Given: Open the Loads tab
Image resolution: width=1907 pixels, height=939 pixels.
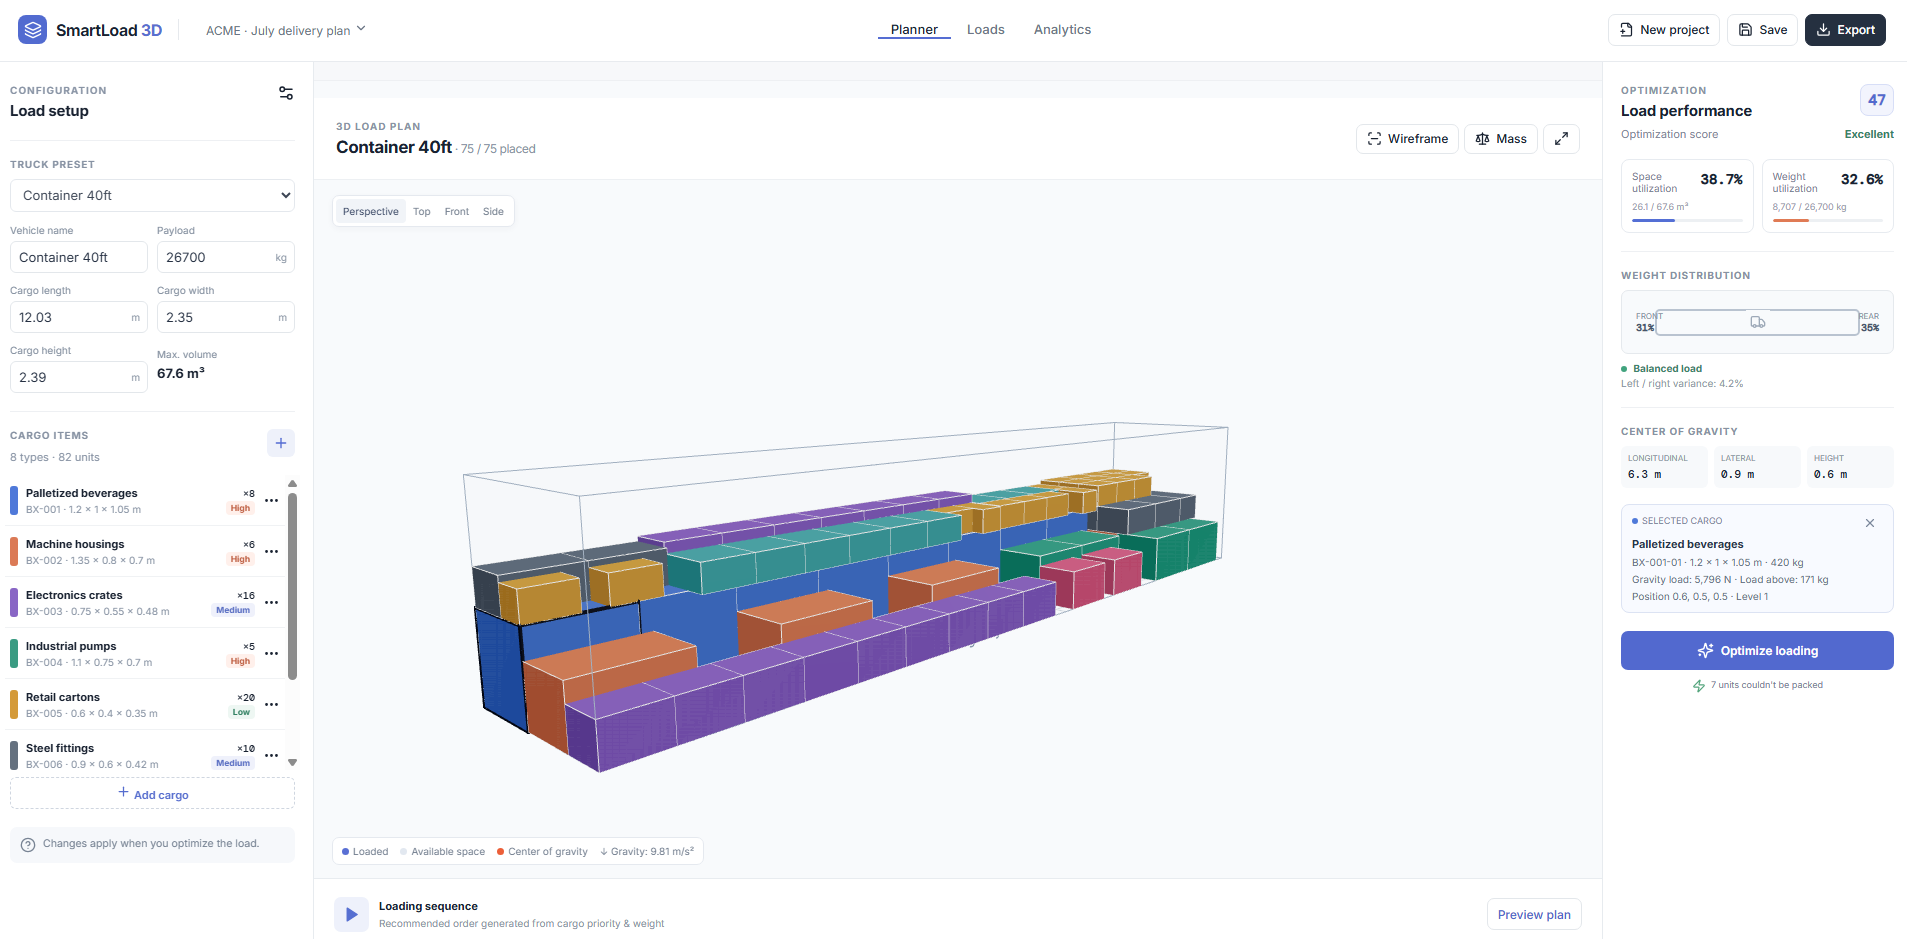Looking at the screenshot, I should click(985, 30).
